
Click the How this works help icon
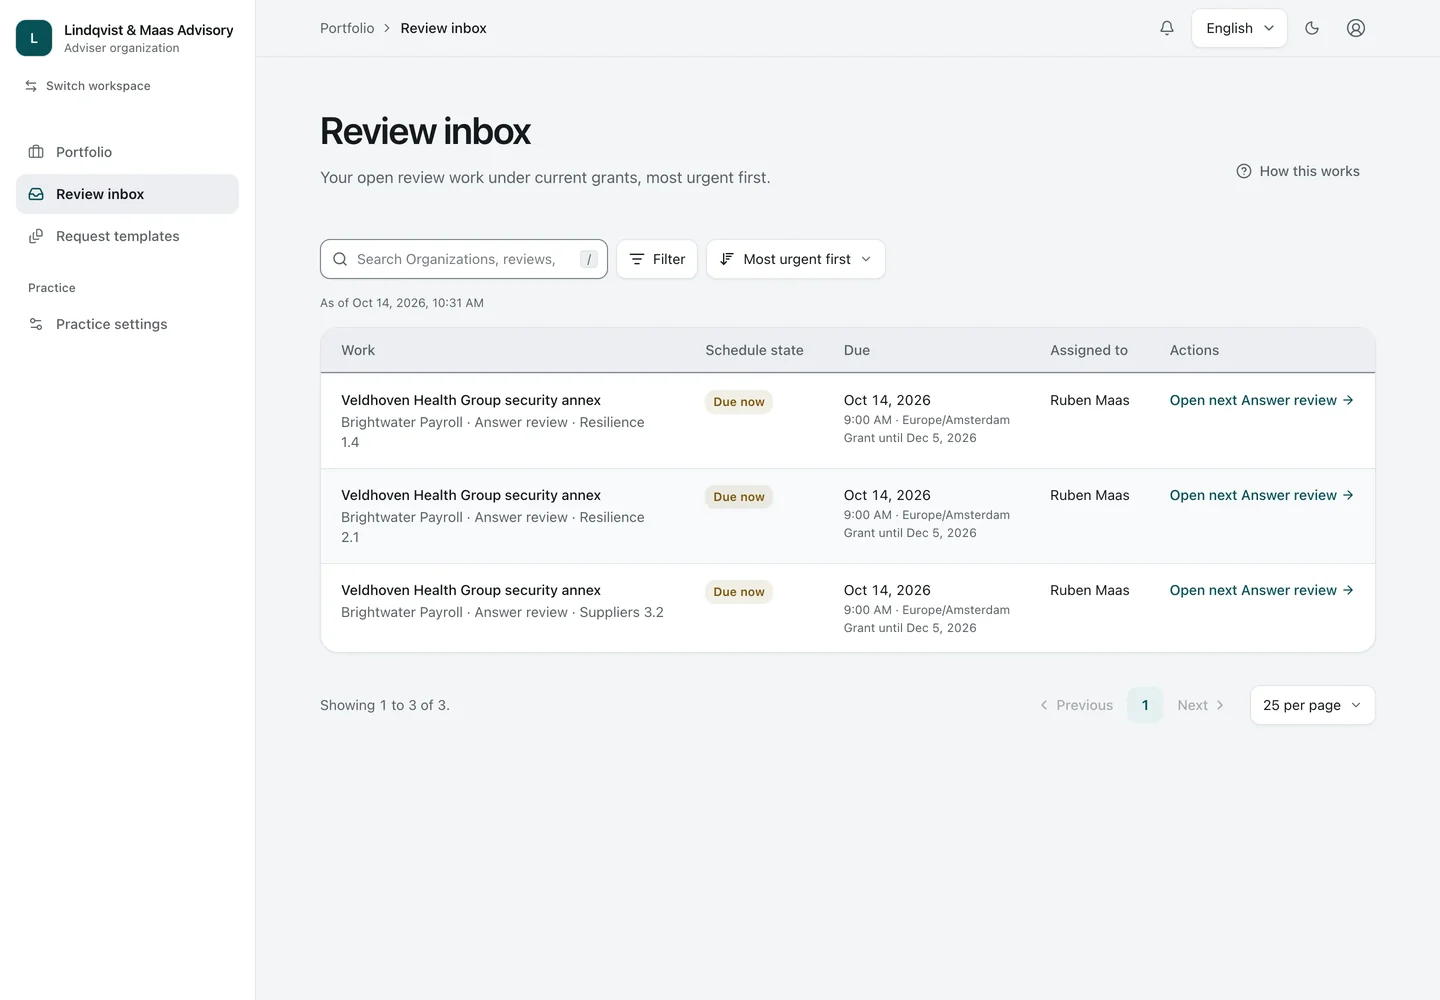pos(1244,171)
